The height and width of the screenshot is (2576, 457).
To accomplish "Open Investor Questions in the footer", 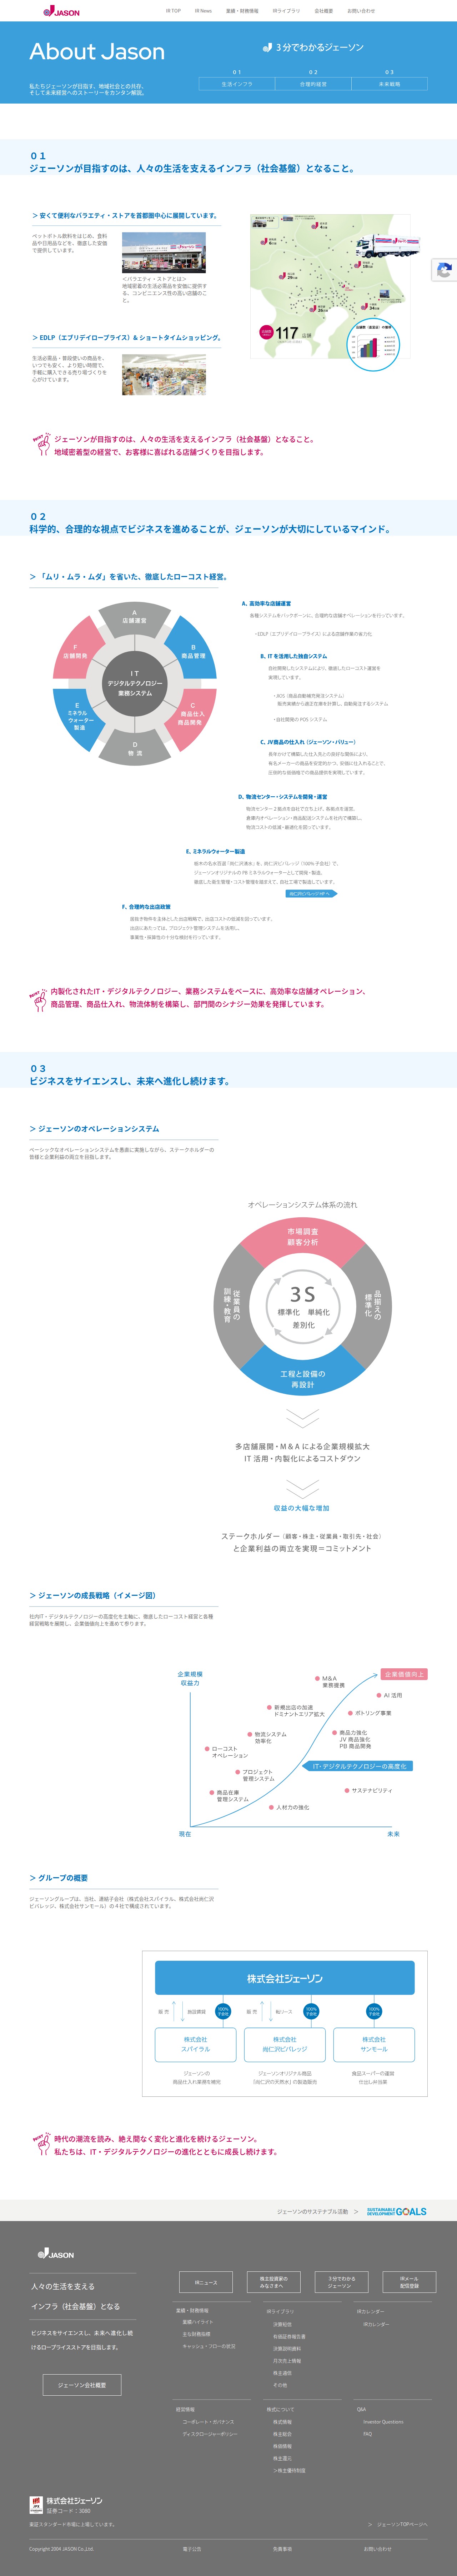I will point(383,2422).
